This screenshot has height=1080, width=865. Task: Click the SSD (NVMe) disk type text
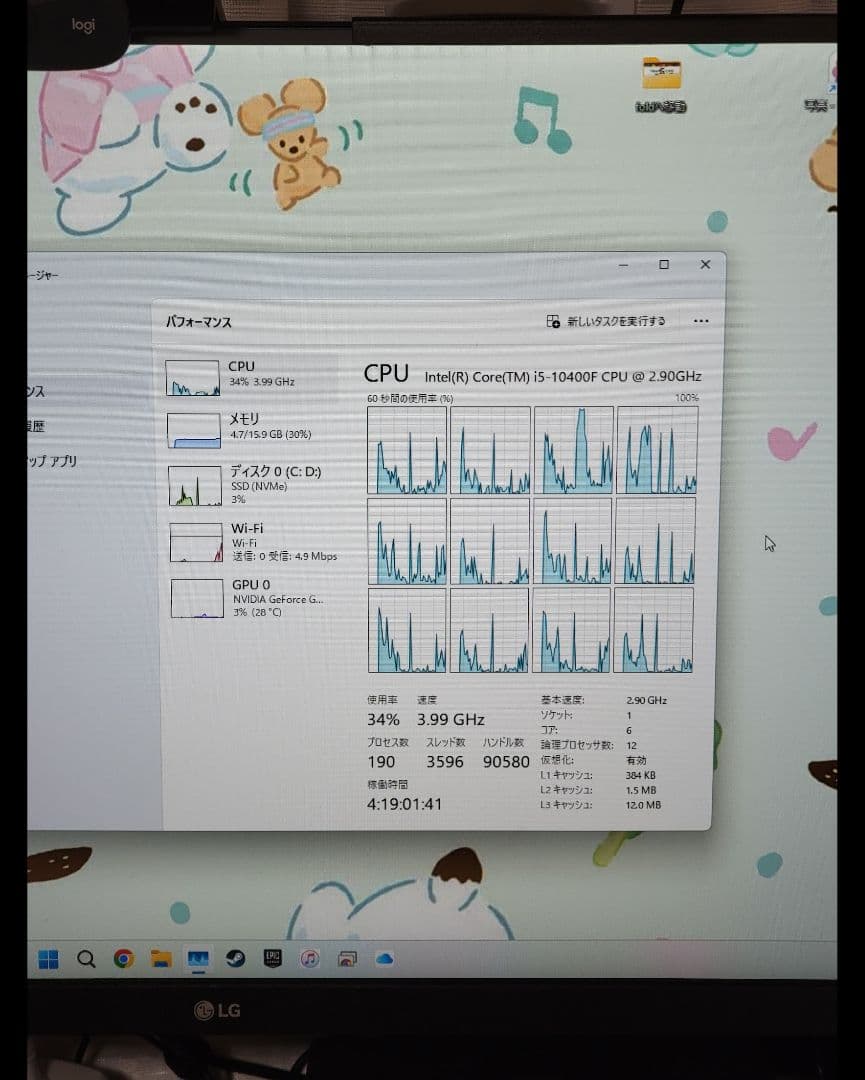pyautogui.click(x=259, y=486)
